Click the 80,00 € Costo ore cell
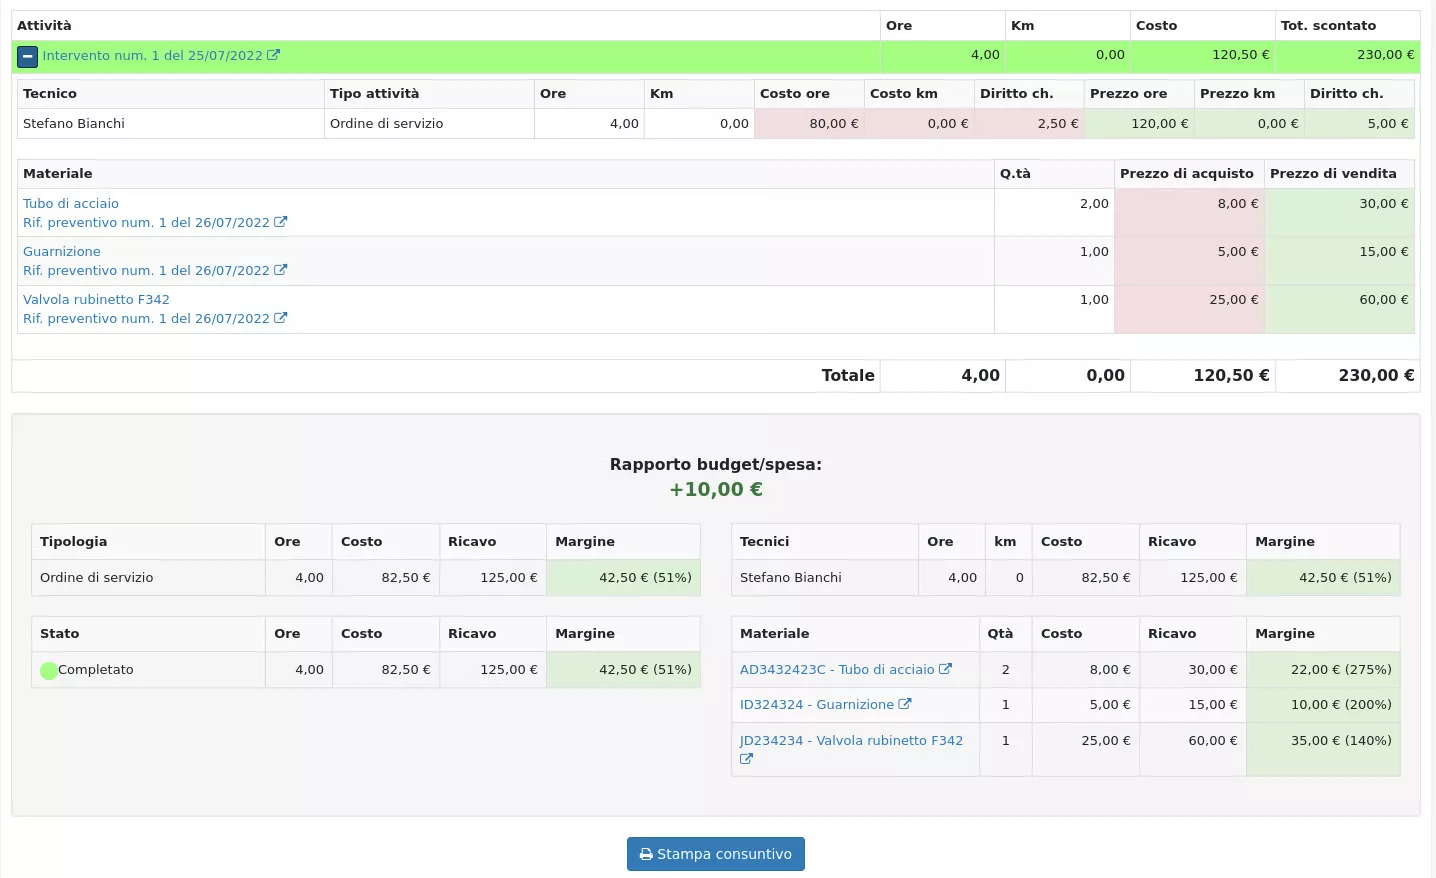This screenshot has height=878, width=1436. coord(810,124)
